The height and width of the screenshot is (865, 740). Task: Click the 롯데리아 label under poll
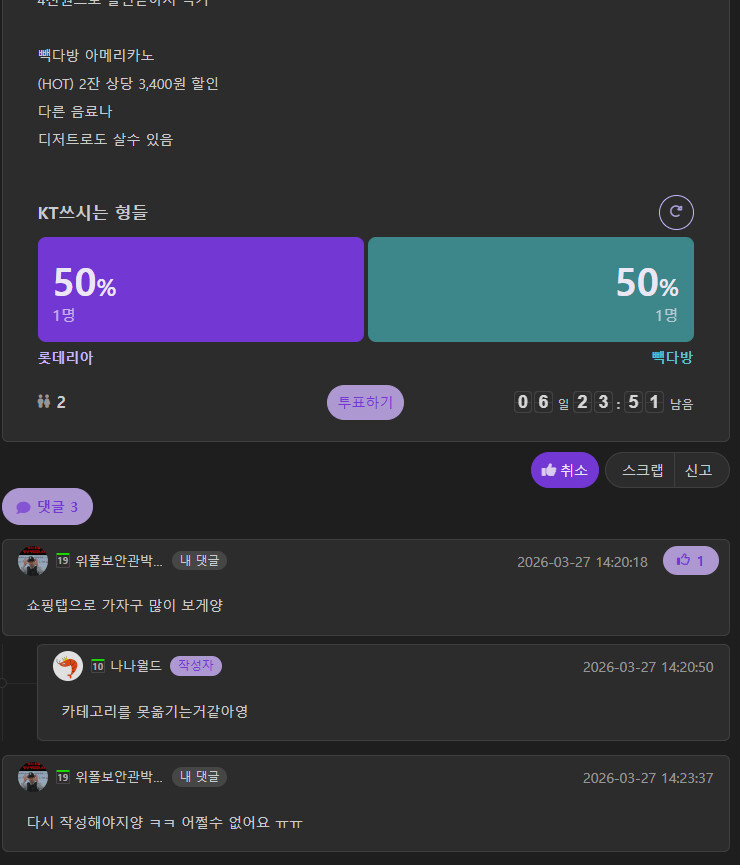click(x=65, y=358)
